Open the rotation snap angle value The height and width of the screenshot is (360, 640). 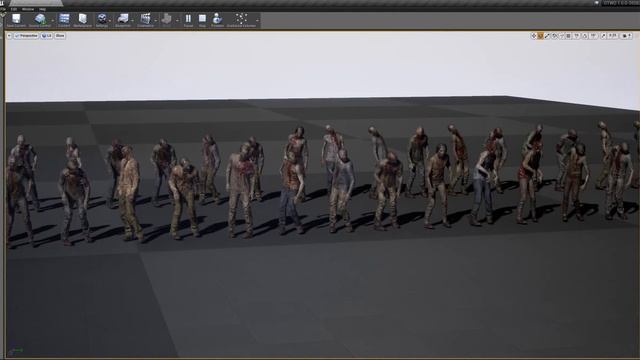[x=593, y=36]
